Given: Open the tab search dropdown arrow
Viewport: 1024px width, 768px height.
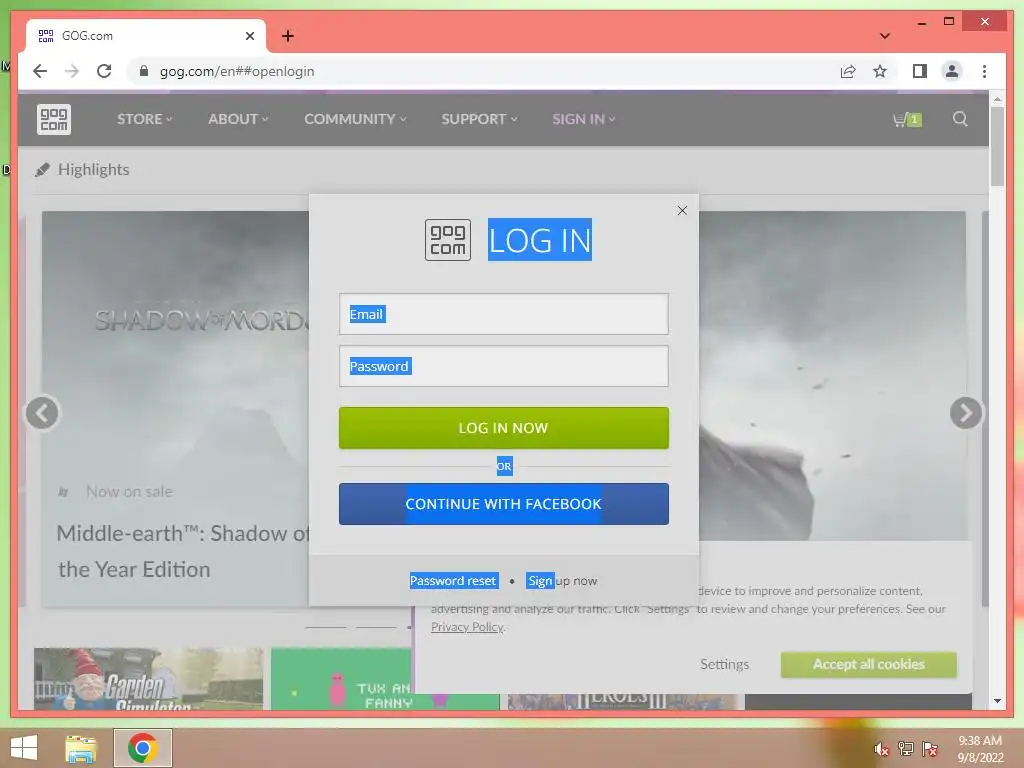Looking at the screenshot, I should coord(885,36).
